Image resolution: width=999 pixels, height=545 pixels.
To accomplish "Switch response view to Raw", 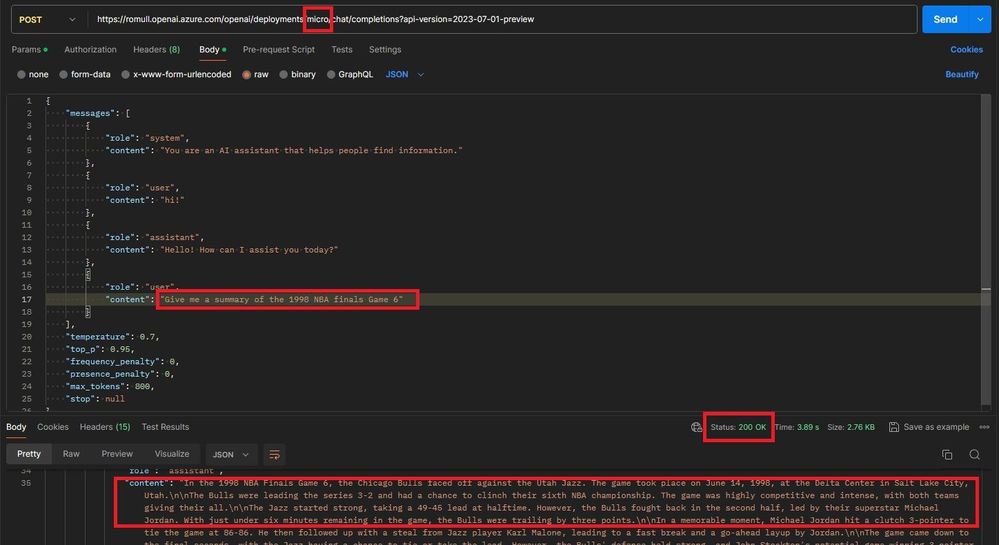I will pos(71,454).
